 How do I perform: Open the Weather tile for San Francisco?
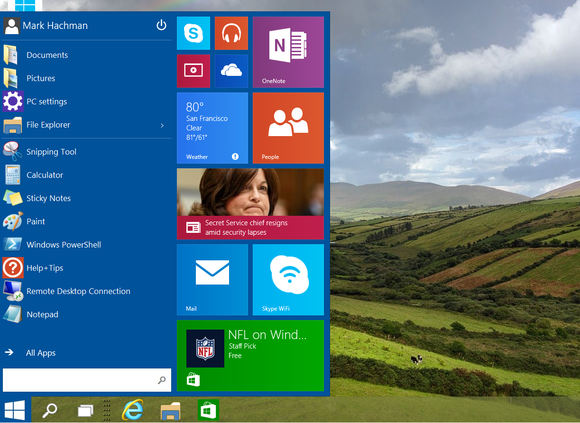[x=212, y=128]
